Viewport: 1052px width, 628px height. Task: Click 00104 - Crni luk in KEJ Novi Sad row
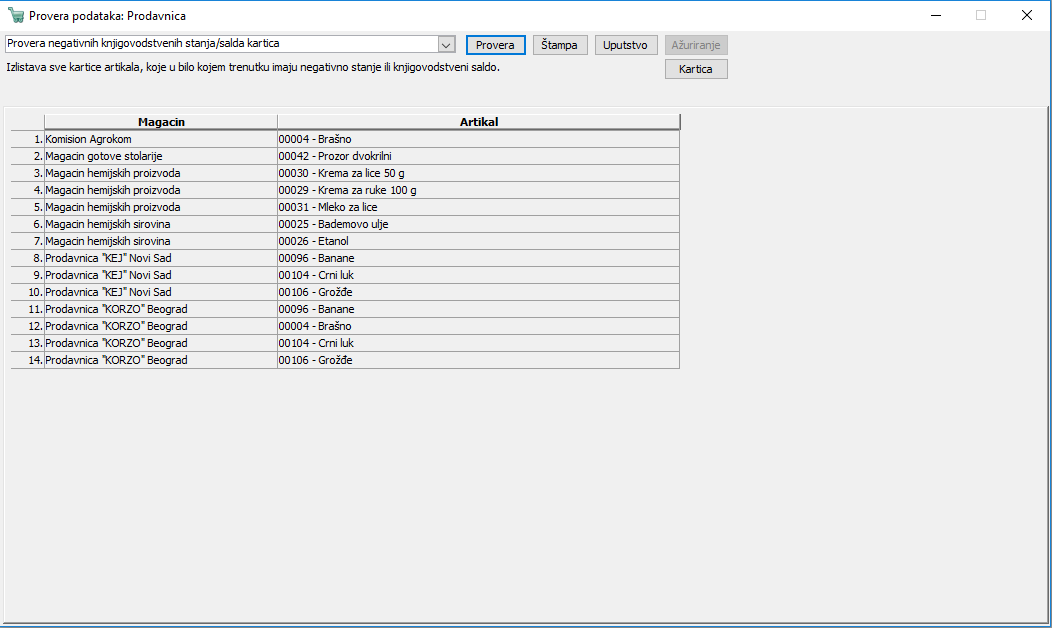(478, 275)
